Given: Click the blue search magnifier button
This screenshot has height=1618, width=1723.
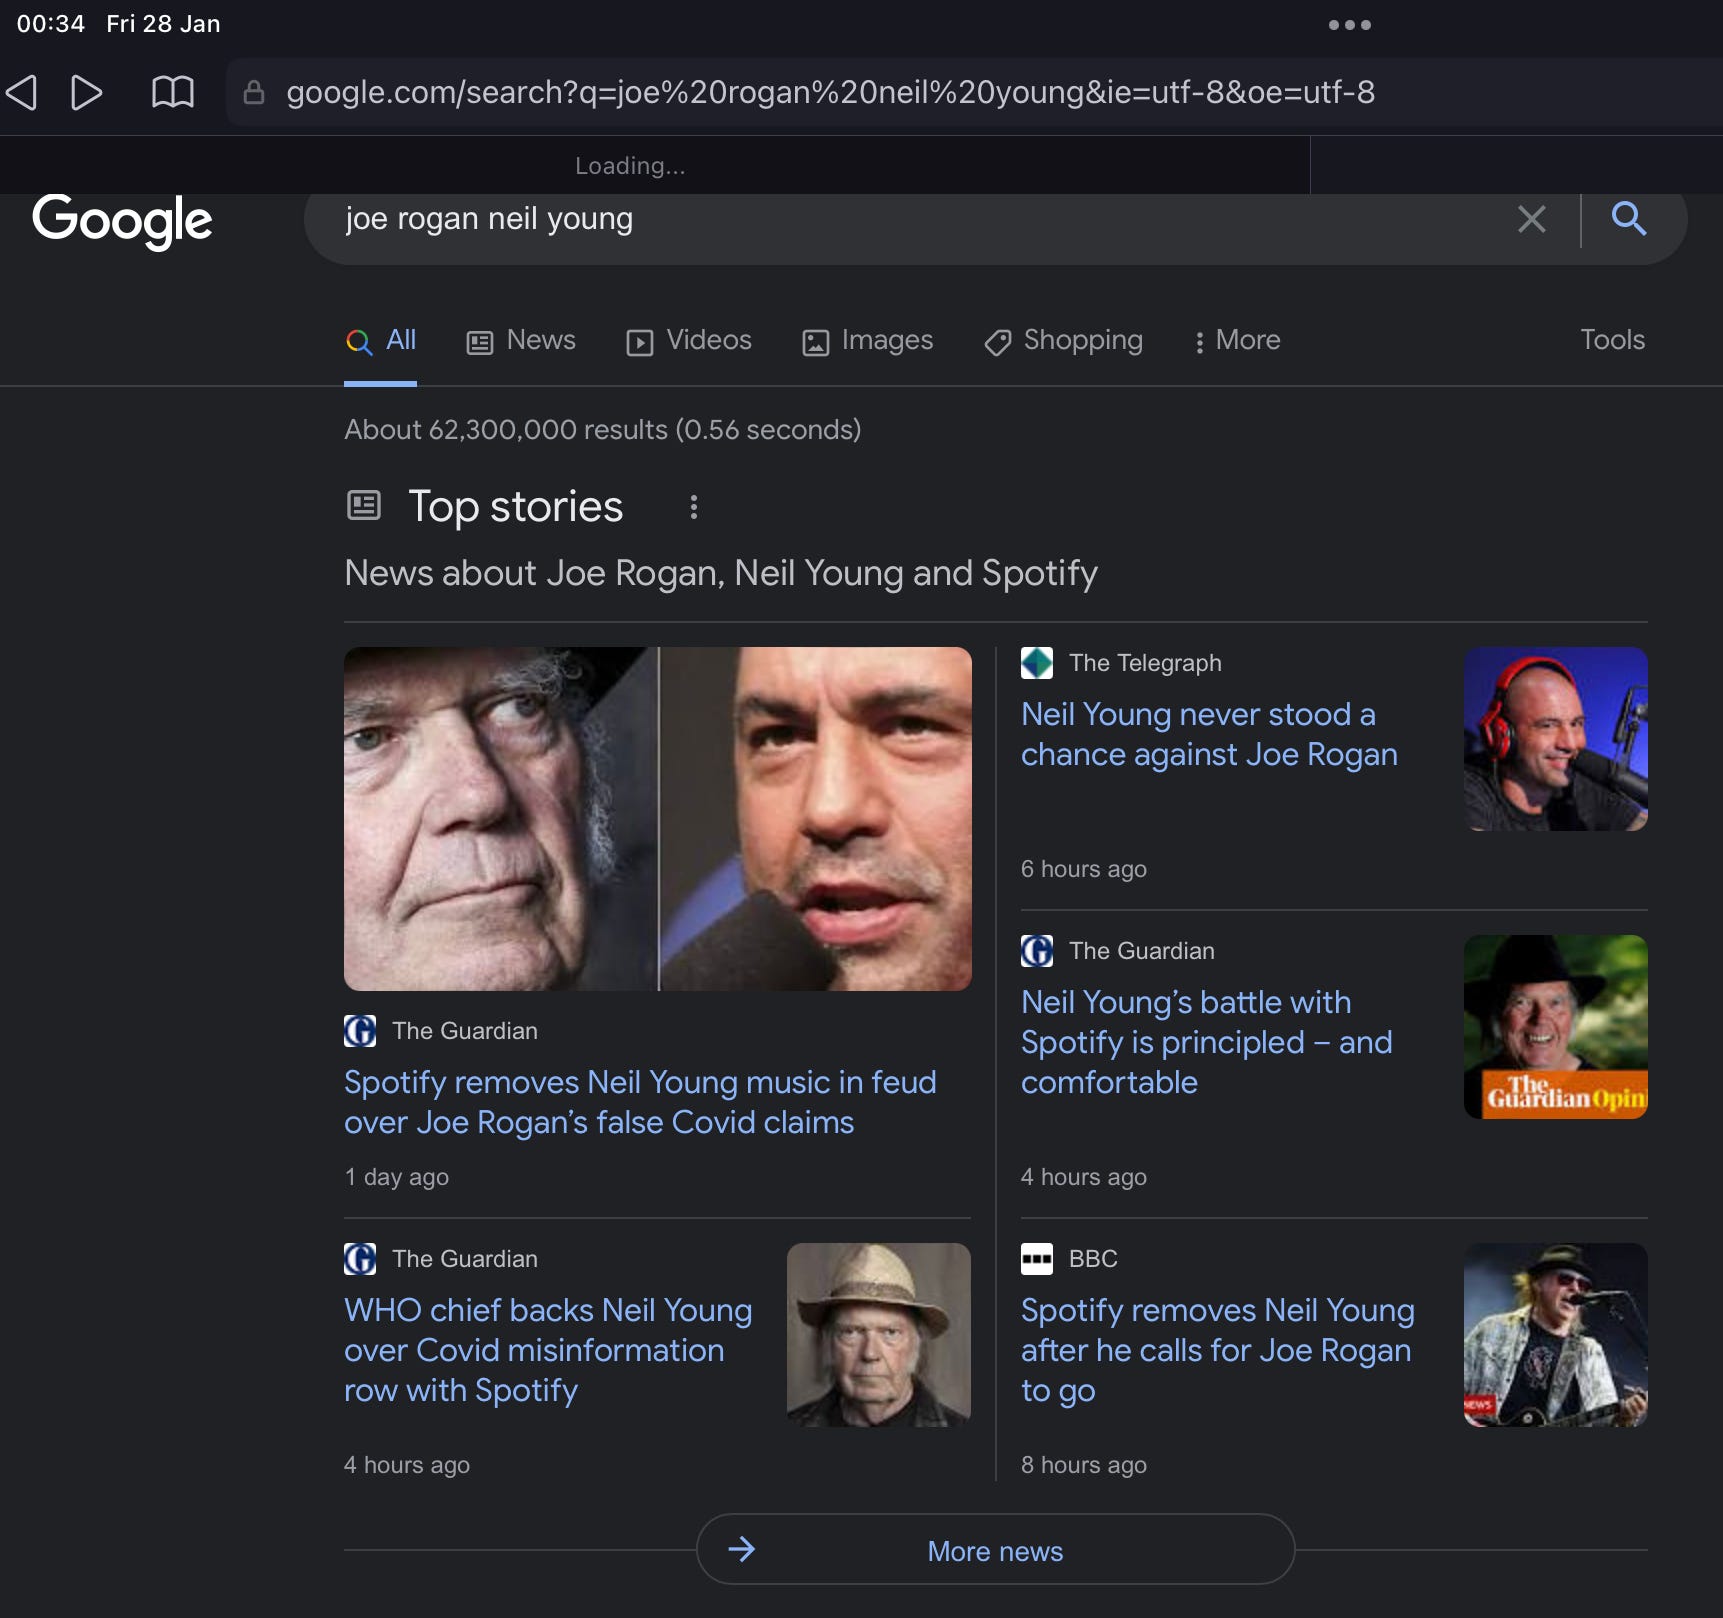Looking at the screenshot, I should (1629, 217).
